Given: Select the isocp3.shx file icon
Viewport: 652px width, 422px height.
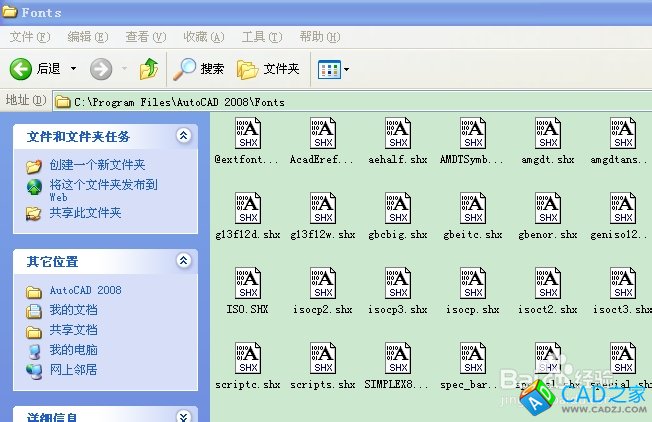Looking at the screenshot, I should pyautogui.click(x=398, y=283).
